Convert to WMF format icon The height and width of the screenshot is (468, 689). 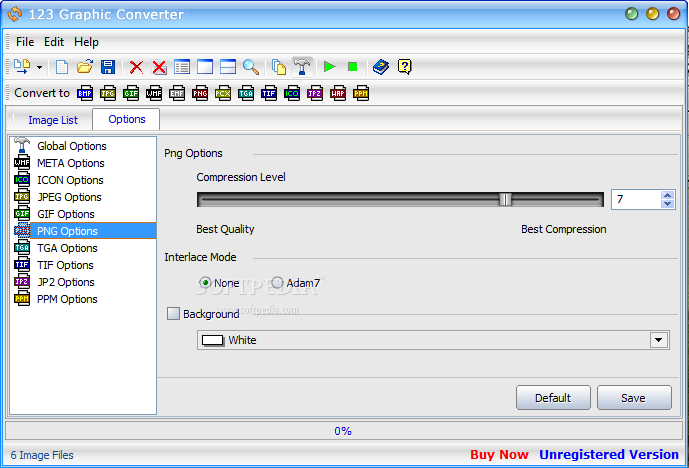154,93
